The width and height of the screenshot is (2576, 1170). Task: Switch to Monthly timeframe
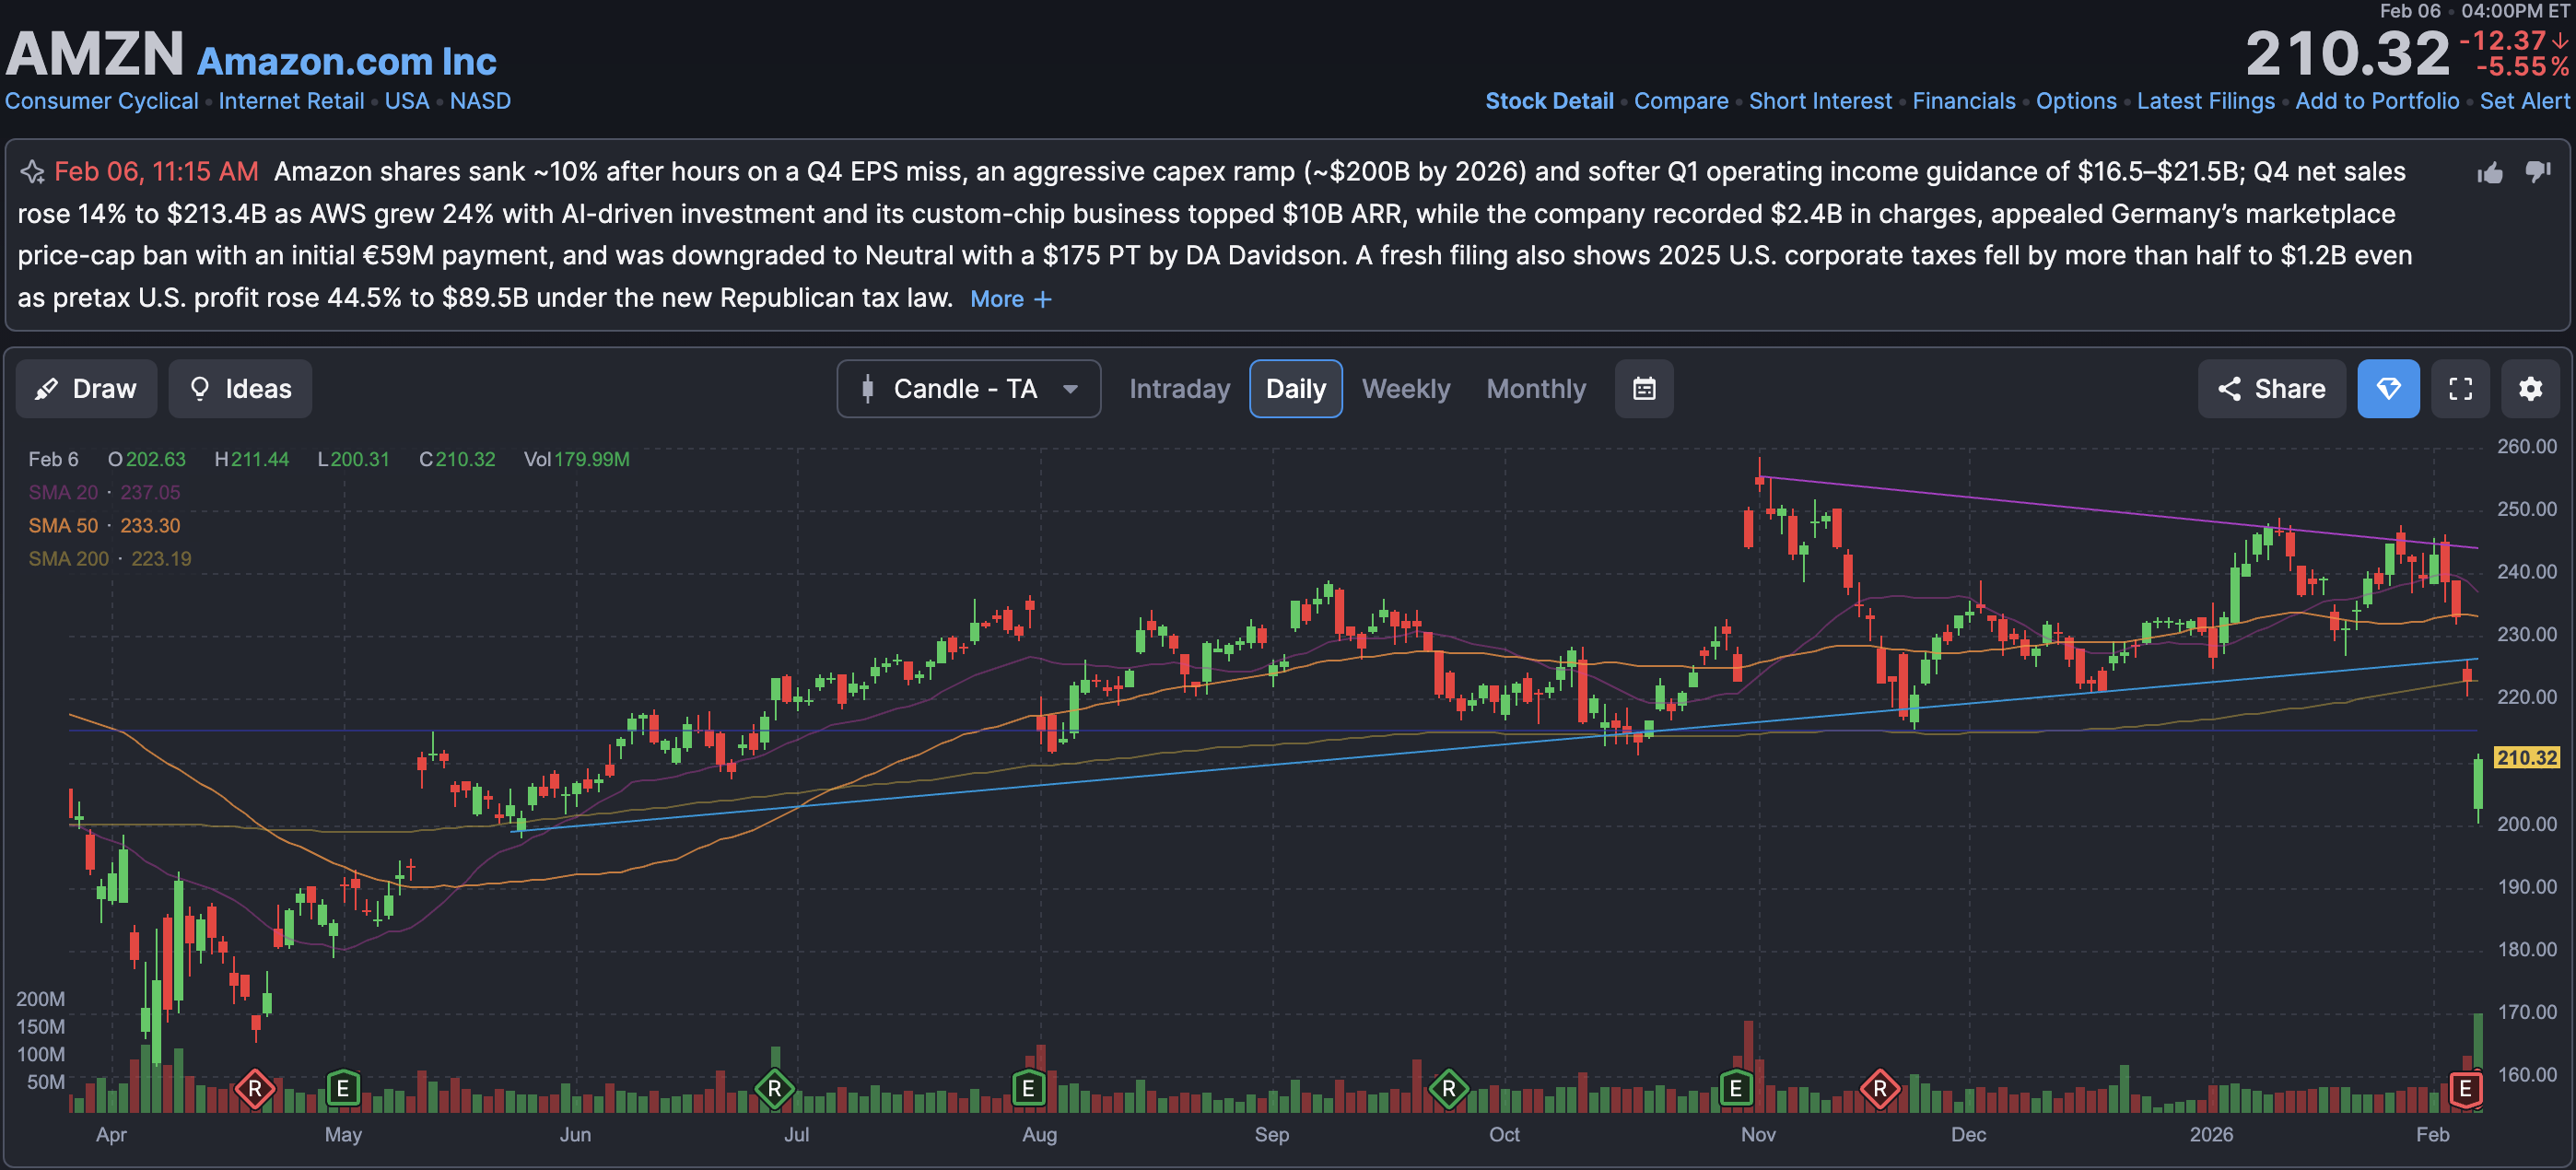click(1535, 389)
